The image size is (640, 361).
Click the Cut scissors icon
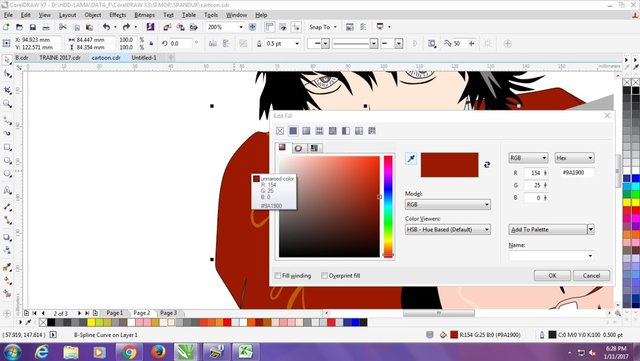coord(62,27)
